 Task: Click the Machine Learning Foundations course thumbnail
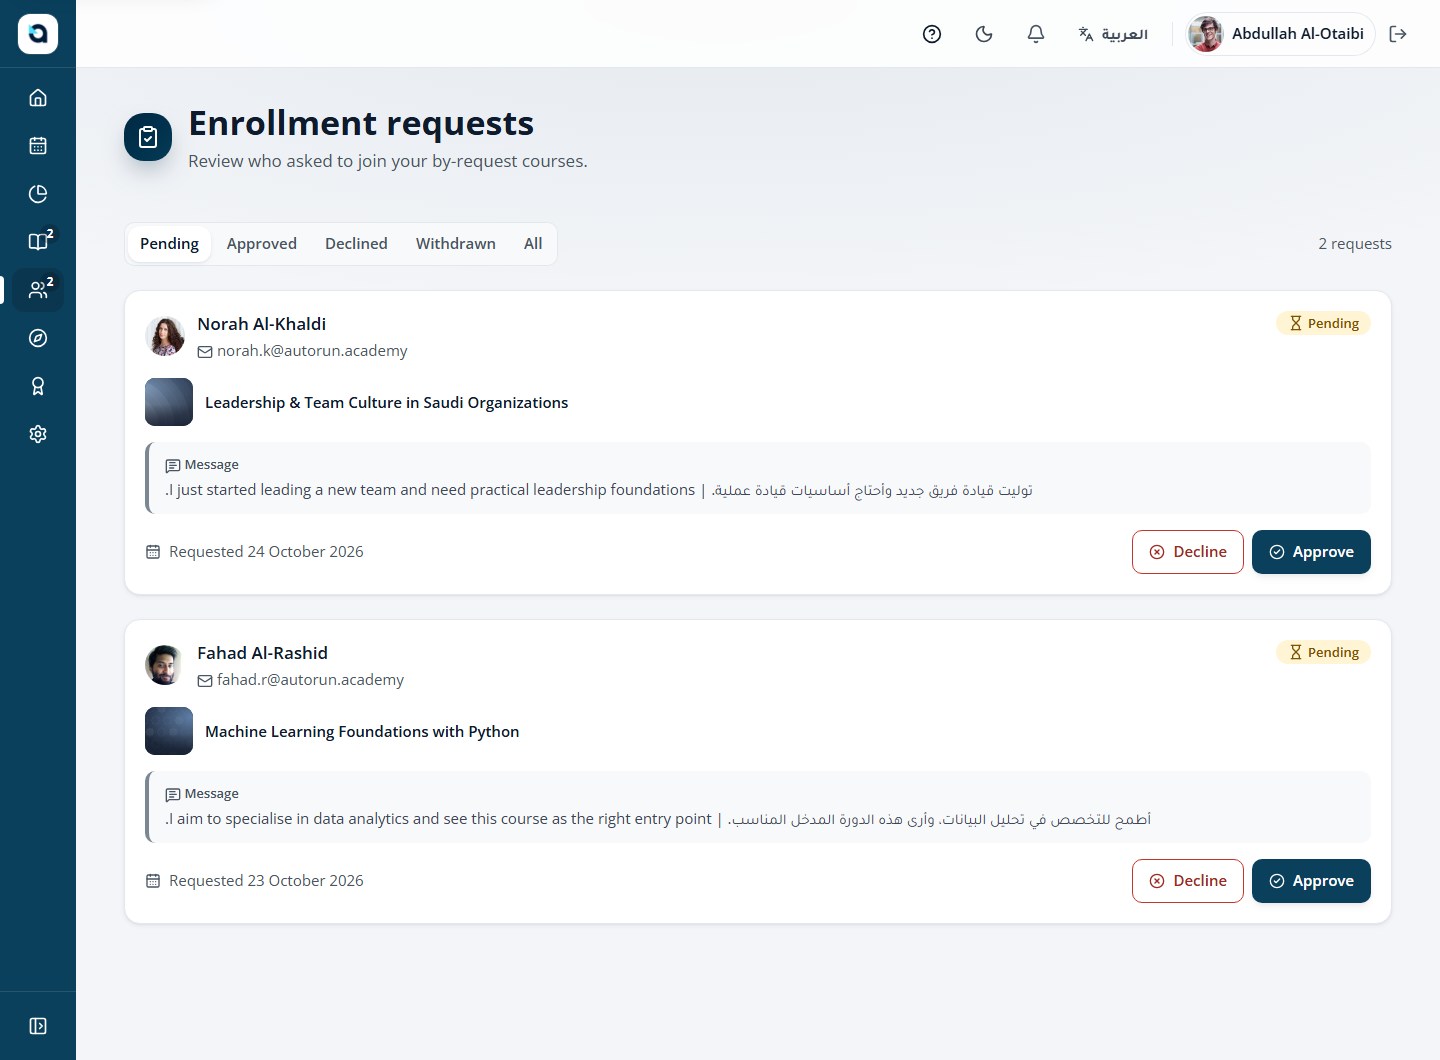[169, 731]
